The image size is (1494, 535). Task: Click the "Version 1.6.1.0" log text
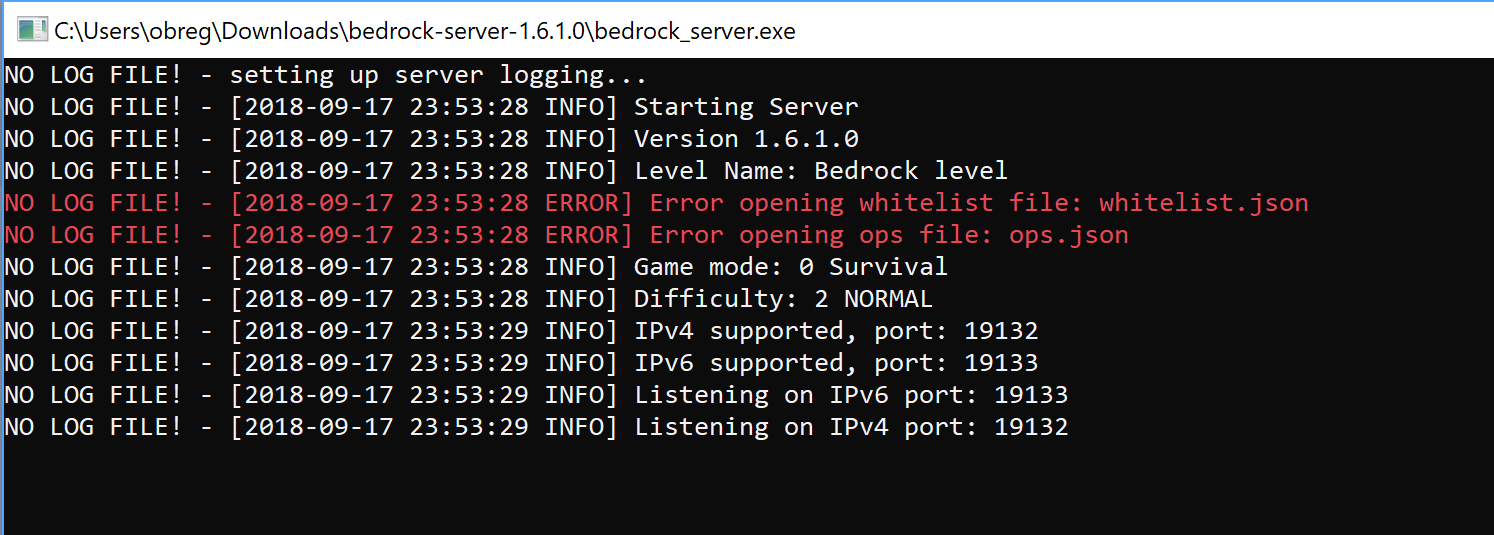(x=746, y=139)
